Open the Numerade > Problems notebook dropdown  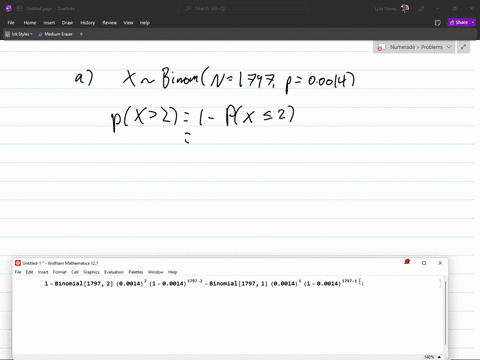click(414, 47)
